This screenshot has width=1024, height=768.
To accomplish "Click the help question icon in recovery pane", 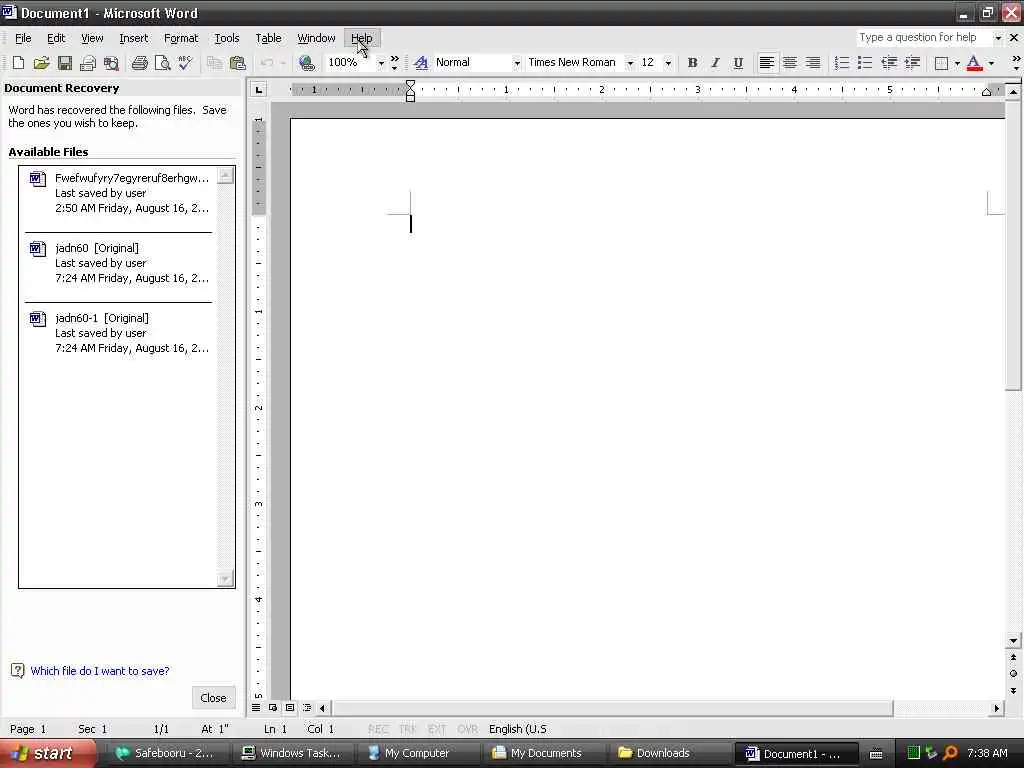I will (18, 671).
